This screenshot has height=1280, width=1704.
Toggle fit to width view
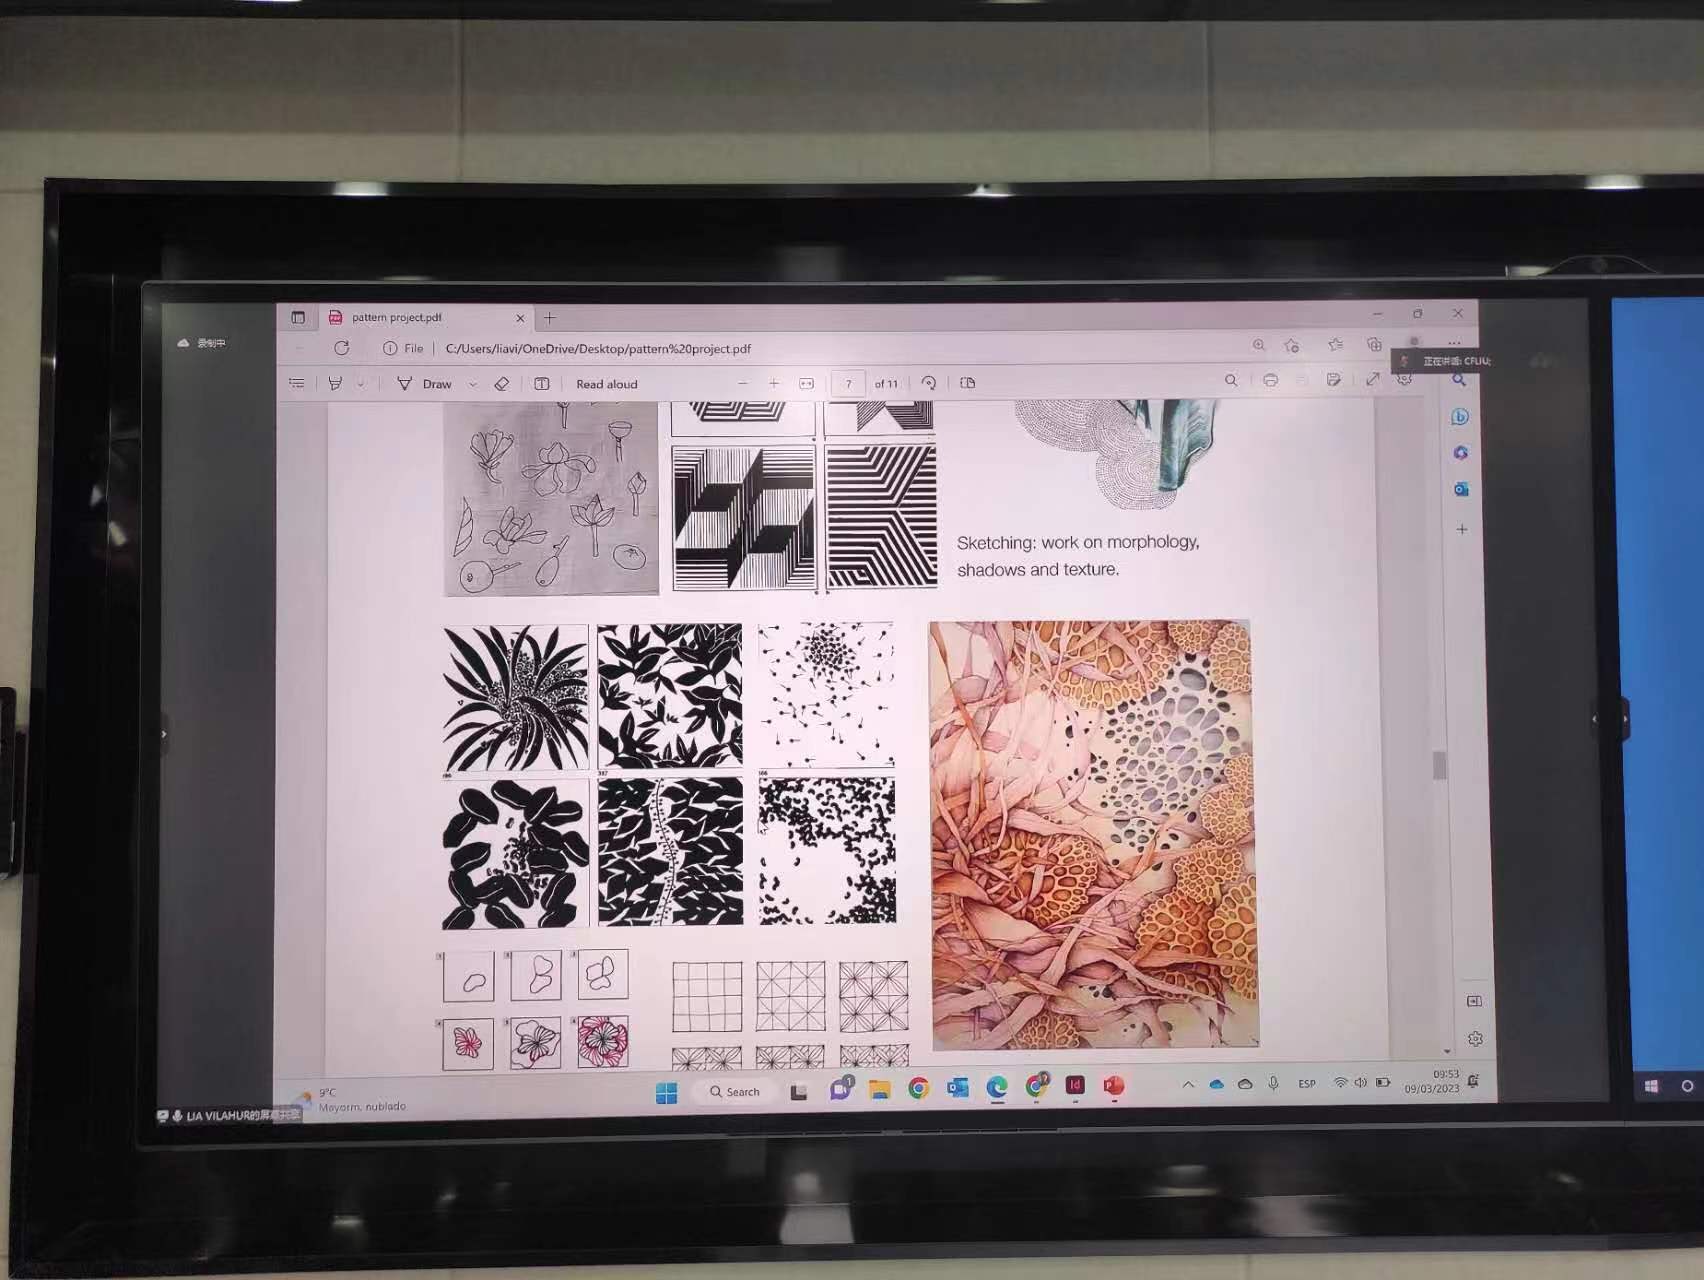[807, 383]
